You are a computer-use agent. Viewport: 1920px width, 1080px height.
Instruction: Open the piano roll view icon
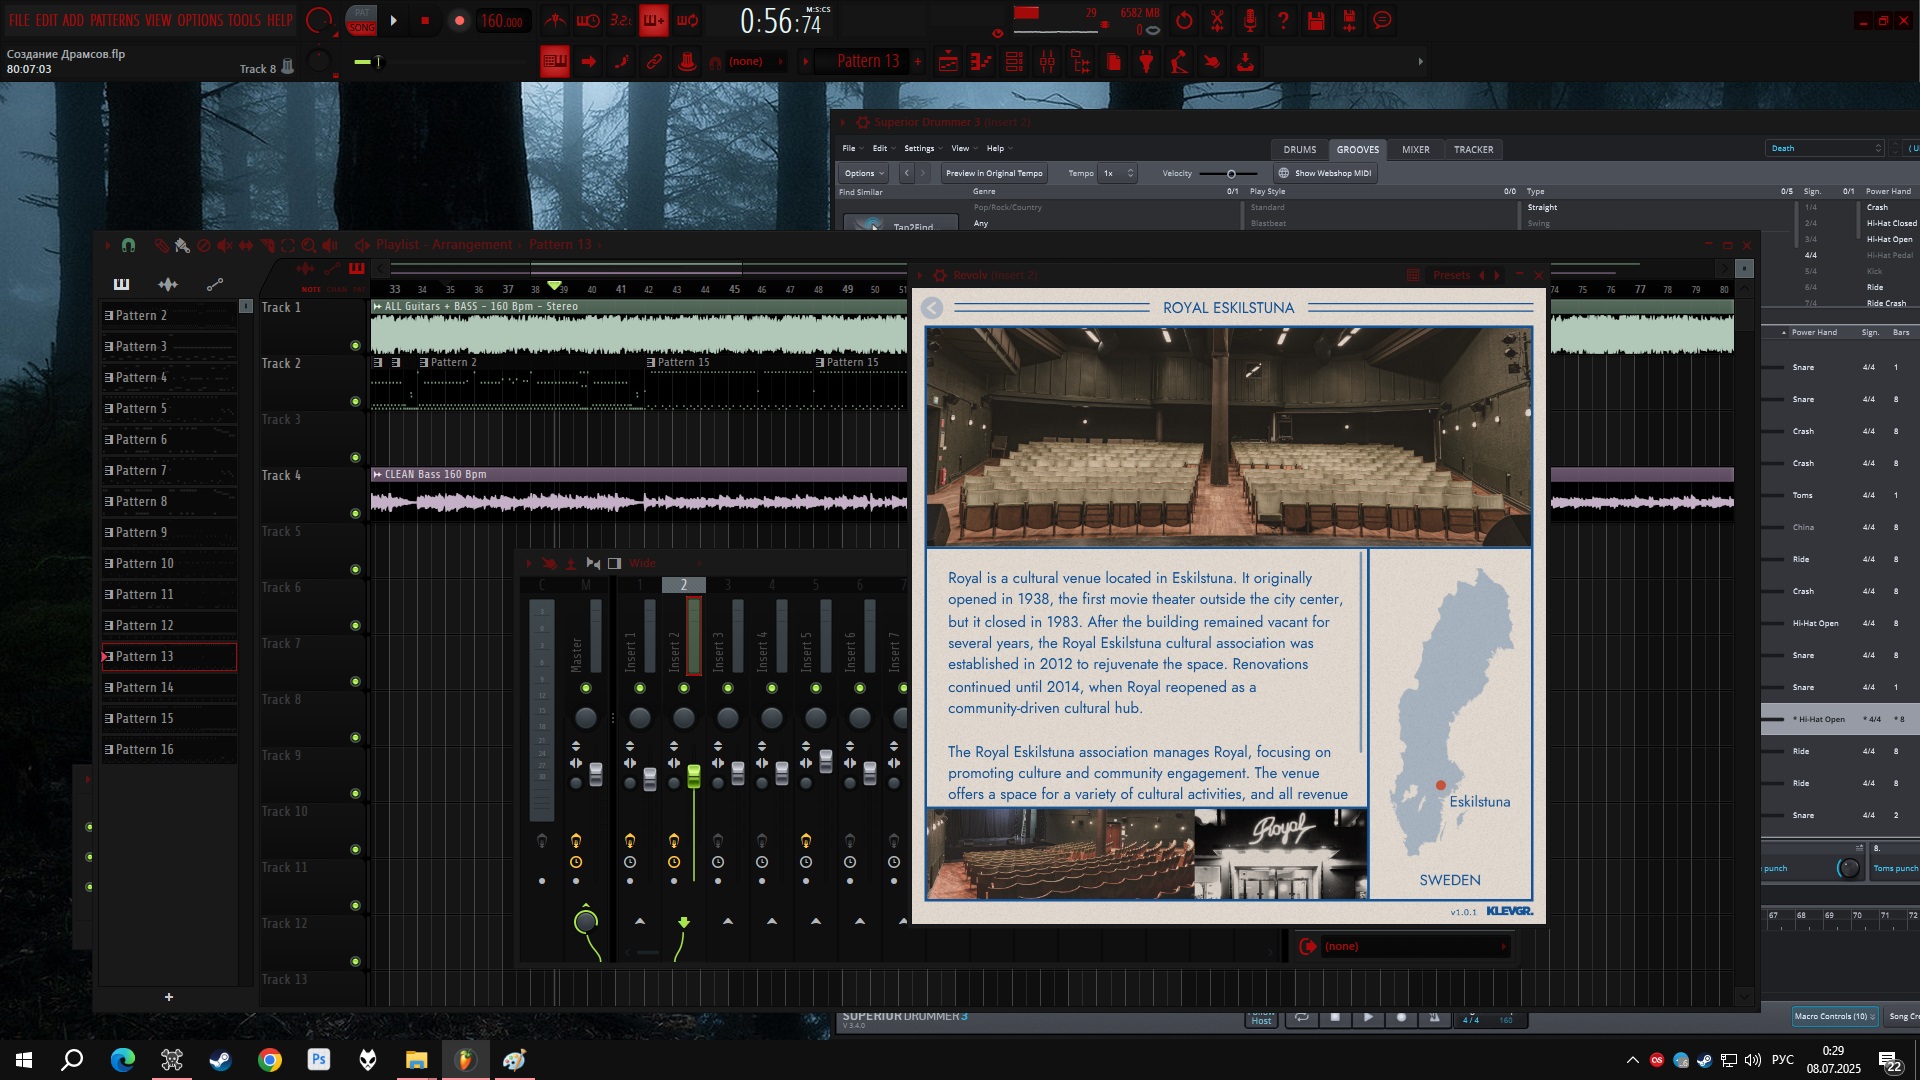[981, 62]
